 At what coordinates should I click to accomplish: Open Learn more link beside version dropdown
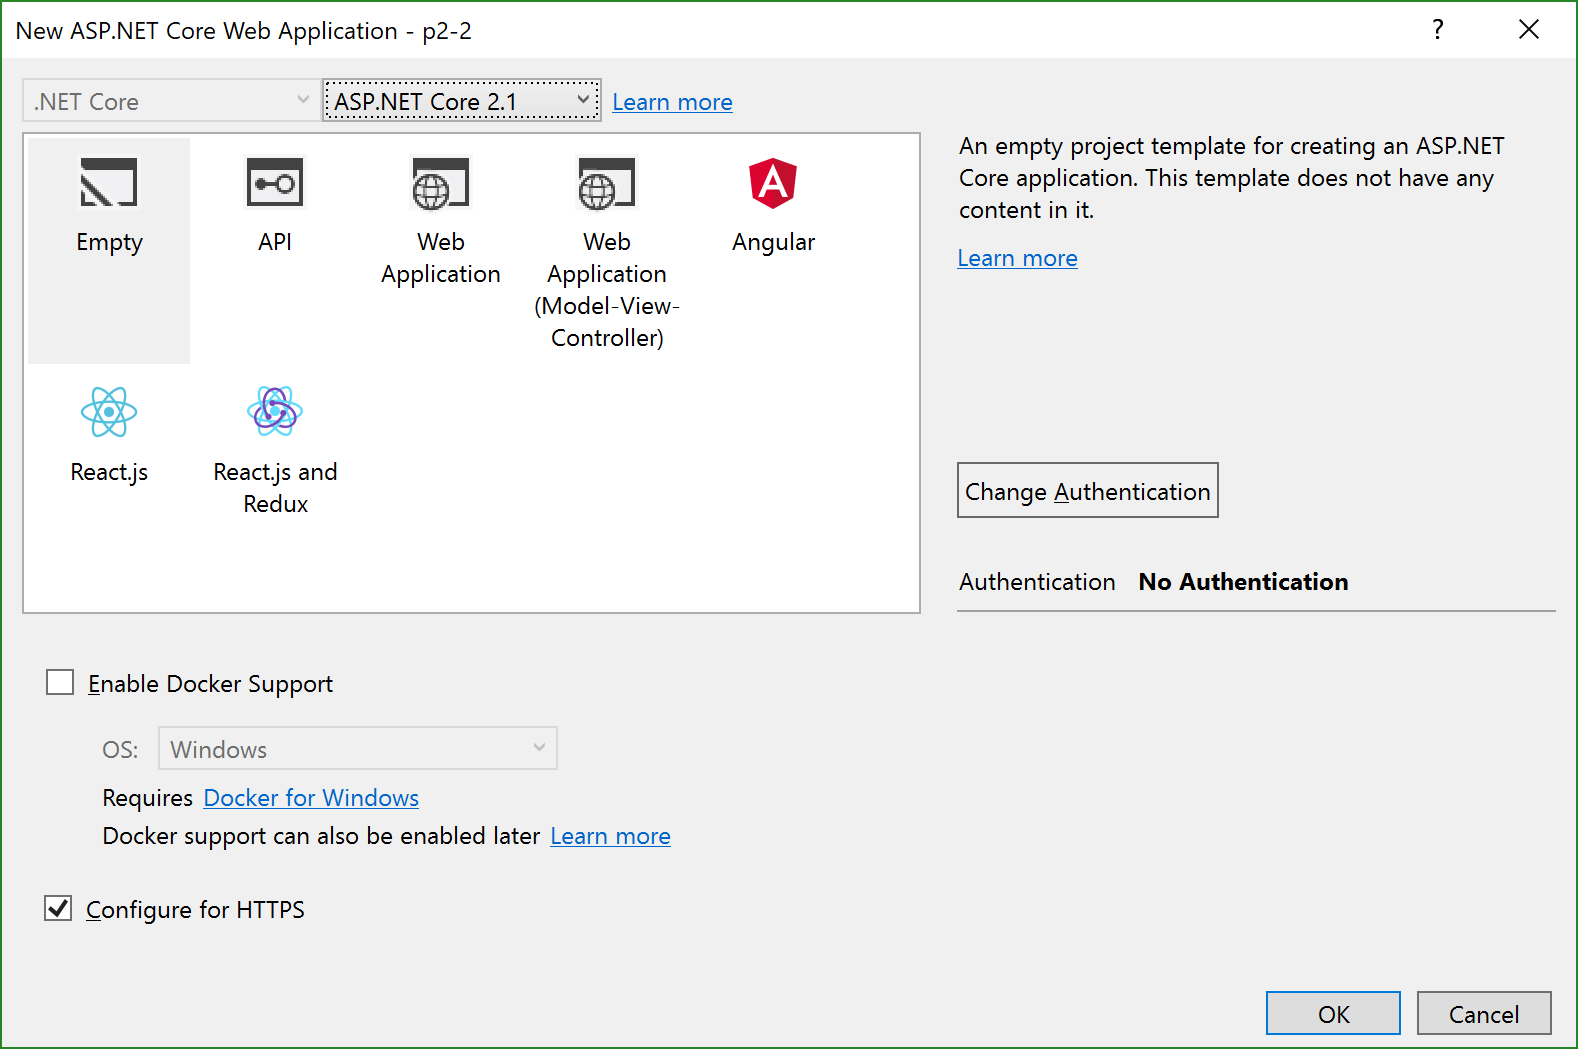(672, 102)
